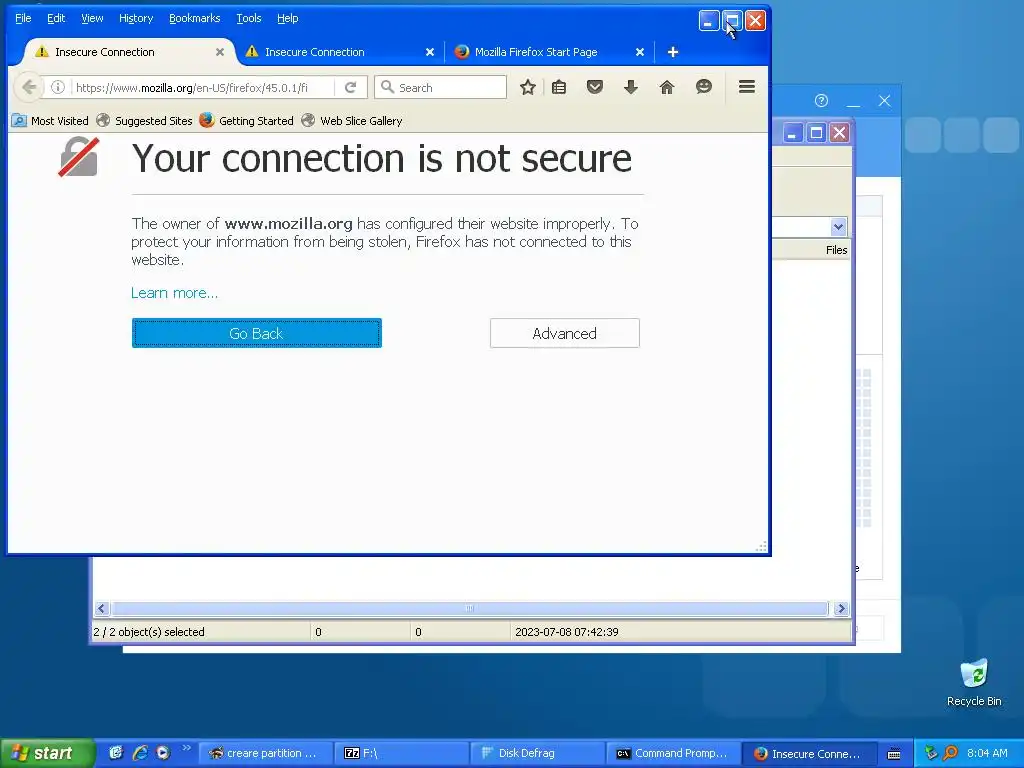
Task: Save page to Pocket
Action: coord(594,87)
